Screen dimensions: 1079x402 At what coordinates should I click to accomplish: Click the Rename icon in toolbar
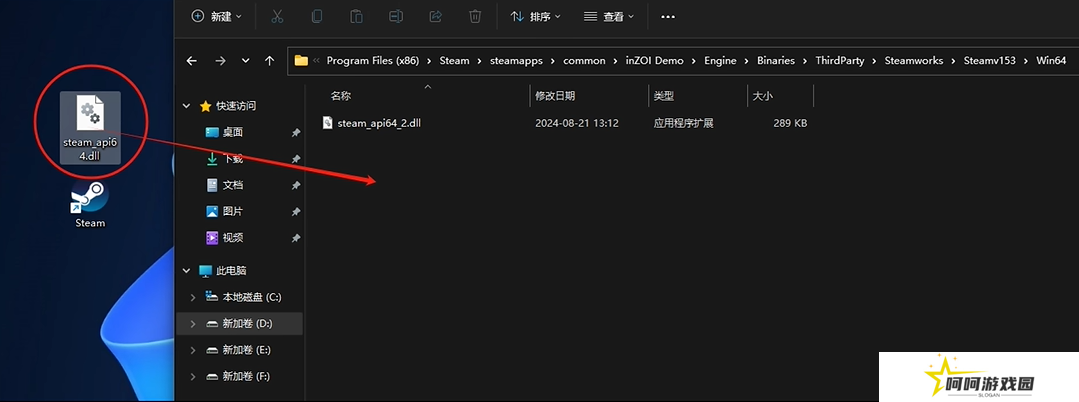point(396,16)
